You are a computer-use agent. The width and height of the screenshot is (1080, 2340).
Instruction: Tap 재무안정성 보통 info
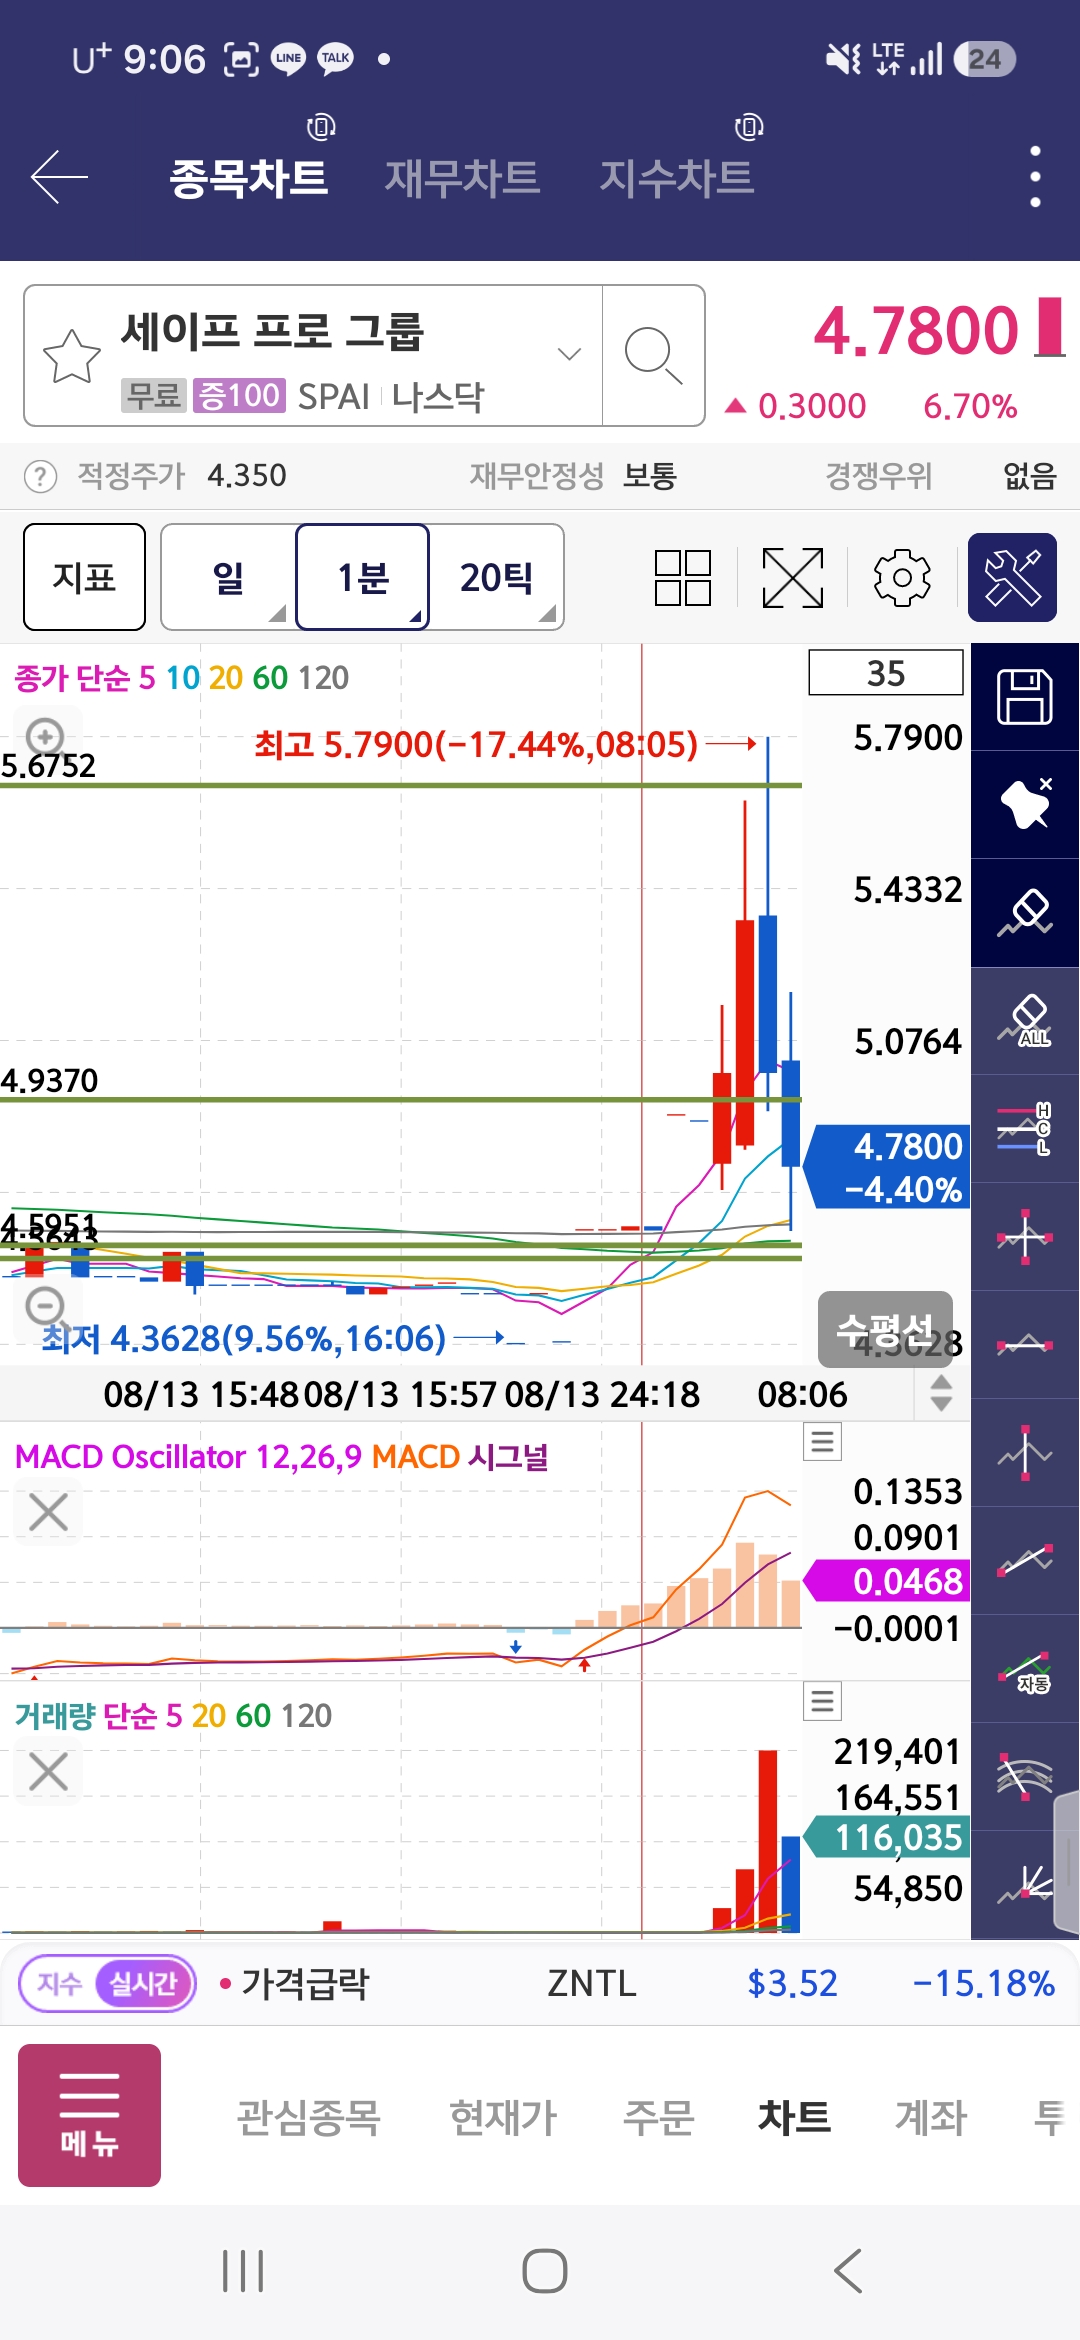pyautogui.click(x=573, y=476)
